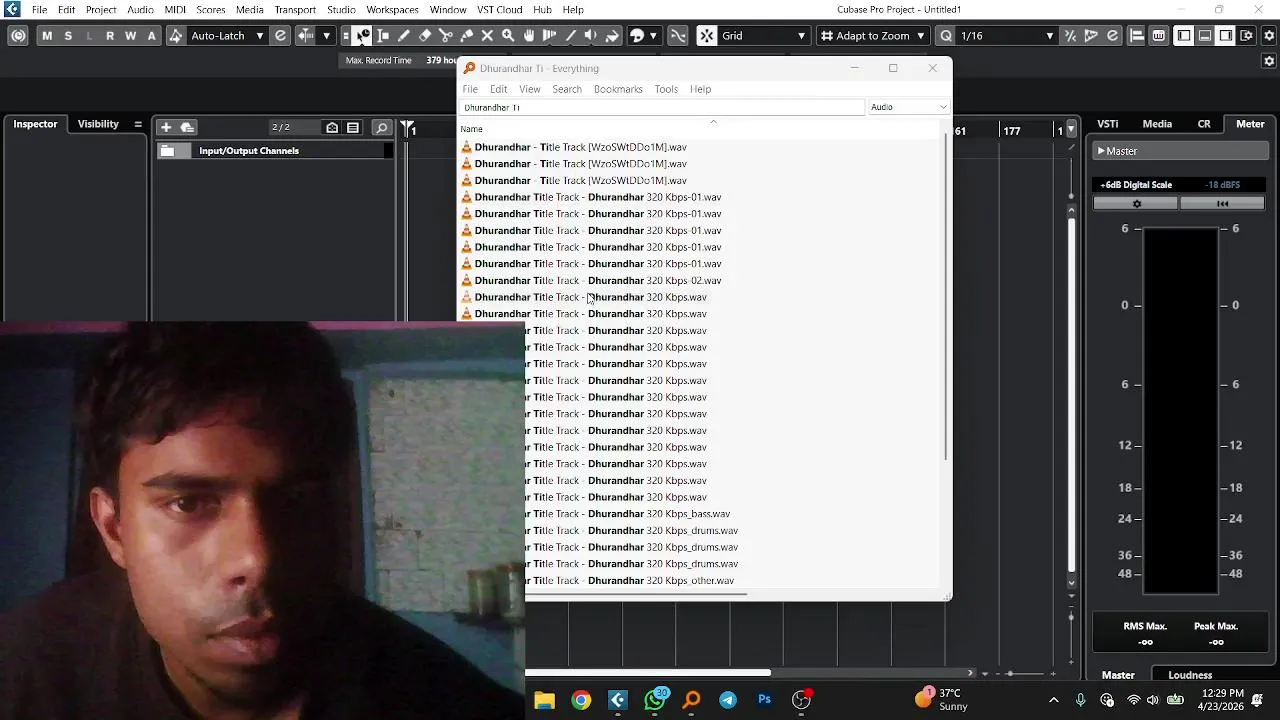Select the Range Selection tool
Viewport: 1280px width, 720px height.
click(x=383, y=35)
